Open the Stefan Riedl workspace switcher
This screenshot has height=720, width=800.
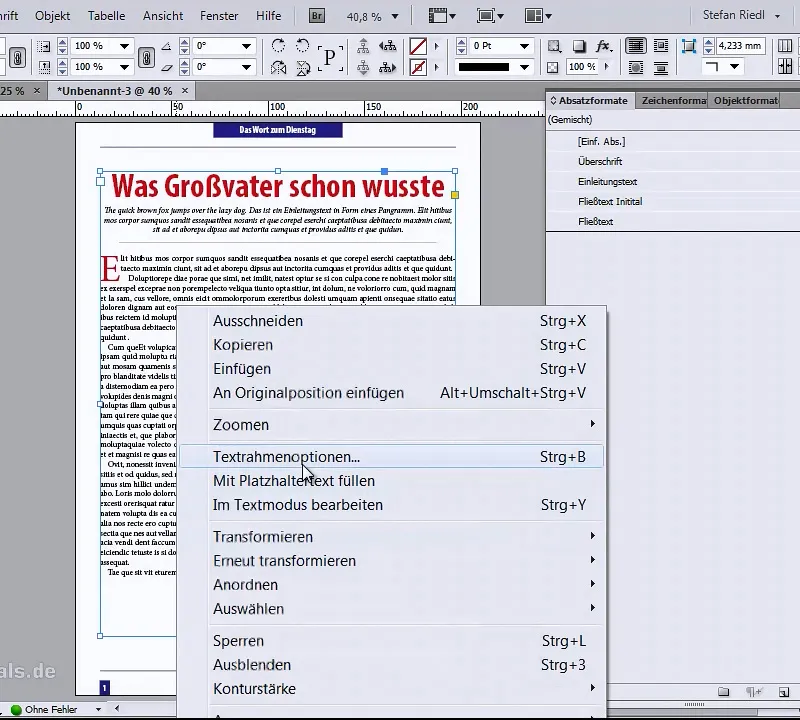[x=741, y=15]
